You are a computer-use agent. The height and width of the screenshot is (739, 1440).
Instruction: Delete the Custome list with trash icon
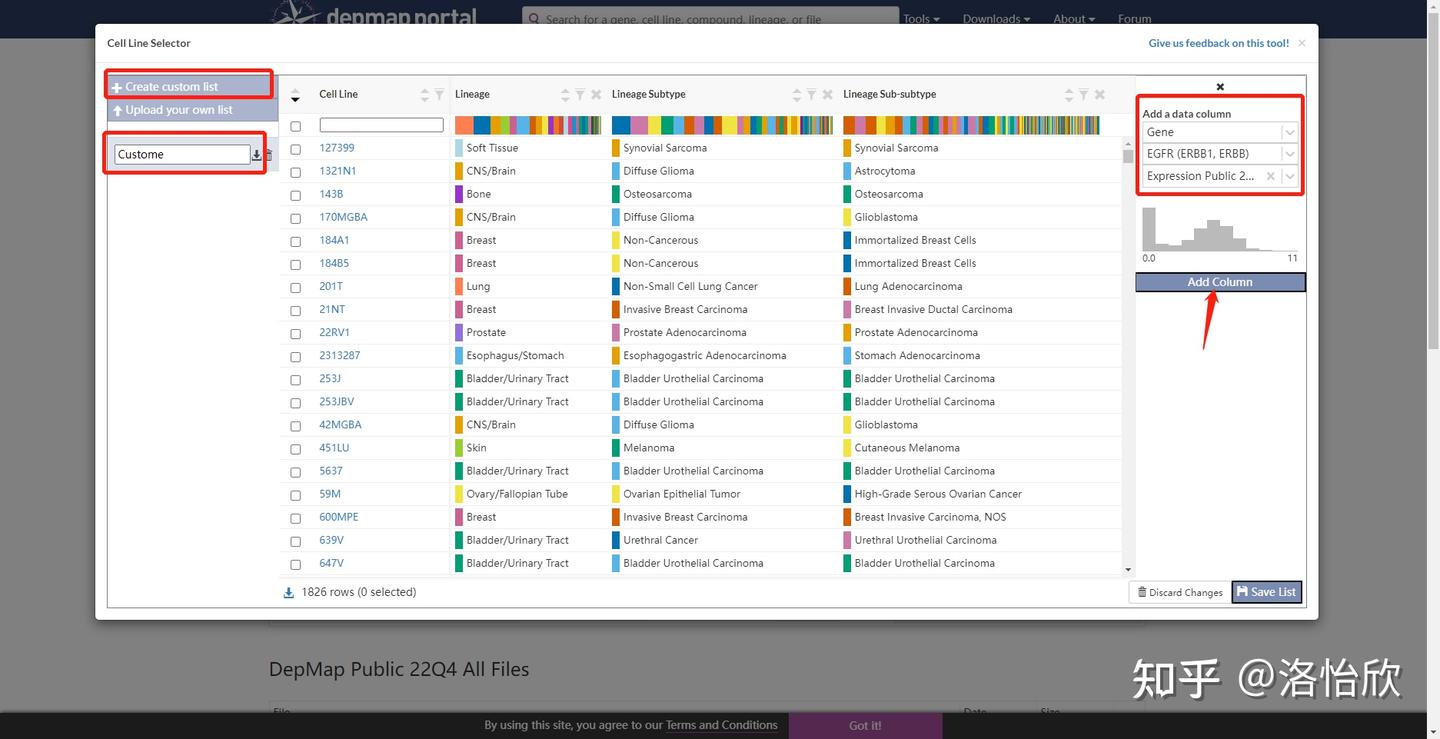[267, 155]
